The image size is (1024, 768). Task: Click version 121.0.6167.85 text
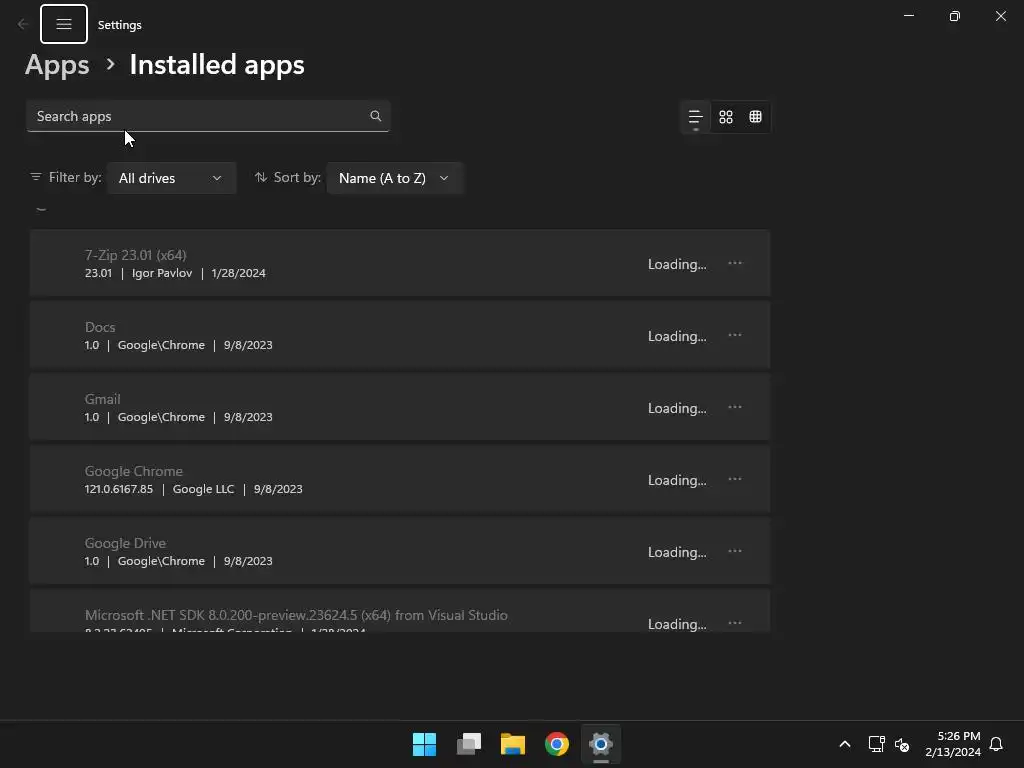point(119,489)
